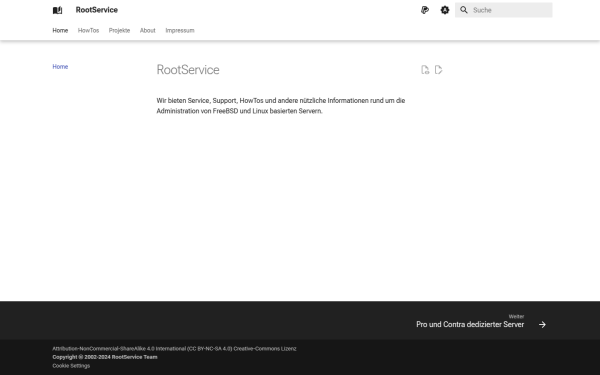The height and width of the screenshot is (375, 600).
Task: Open Cookie Settings in the footer
Action: tap(71, 366)
